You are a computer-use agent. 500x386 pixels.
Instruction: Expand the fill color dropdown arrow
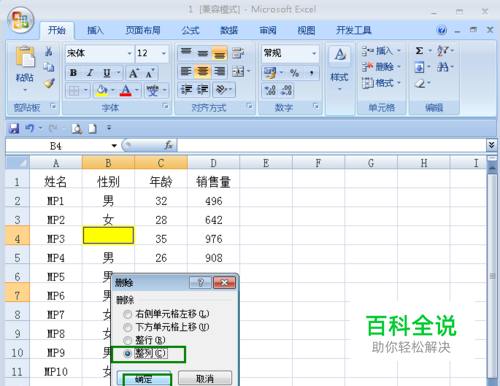(113, 90)
